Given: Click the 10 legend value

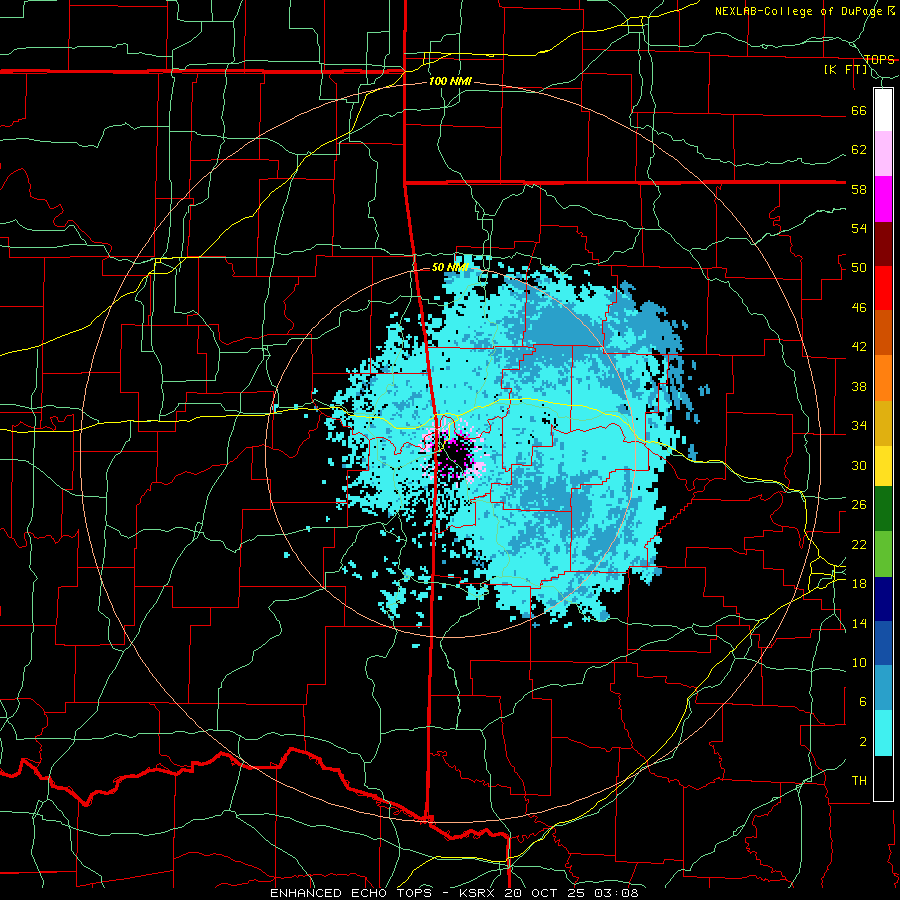Looking at the screenshot, I should [x=859, y=663].
